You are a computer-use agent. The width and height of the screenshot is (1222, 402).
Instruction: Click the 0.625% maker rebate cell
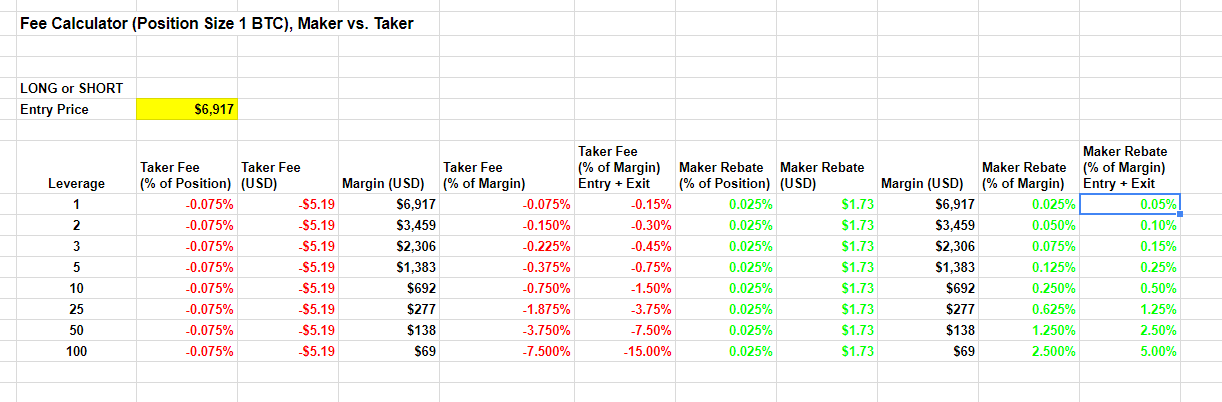[x=1028, y=309]
